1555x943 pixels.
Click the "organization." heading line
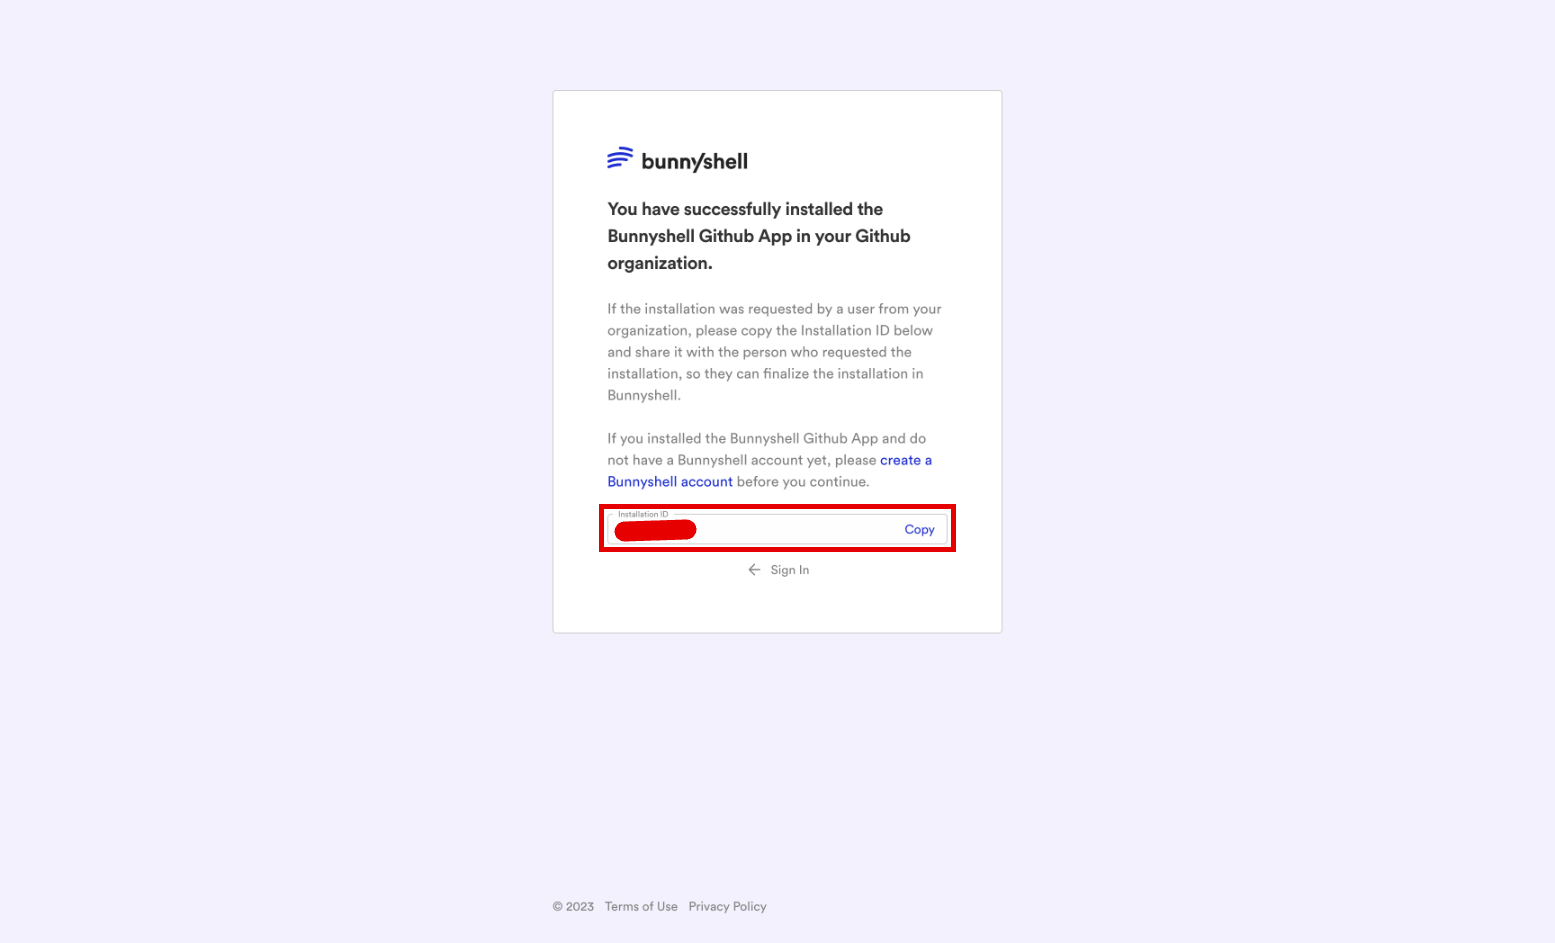[660, 263]
